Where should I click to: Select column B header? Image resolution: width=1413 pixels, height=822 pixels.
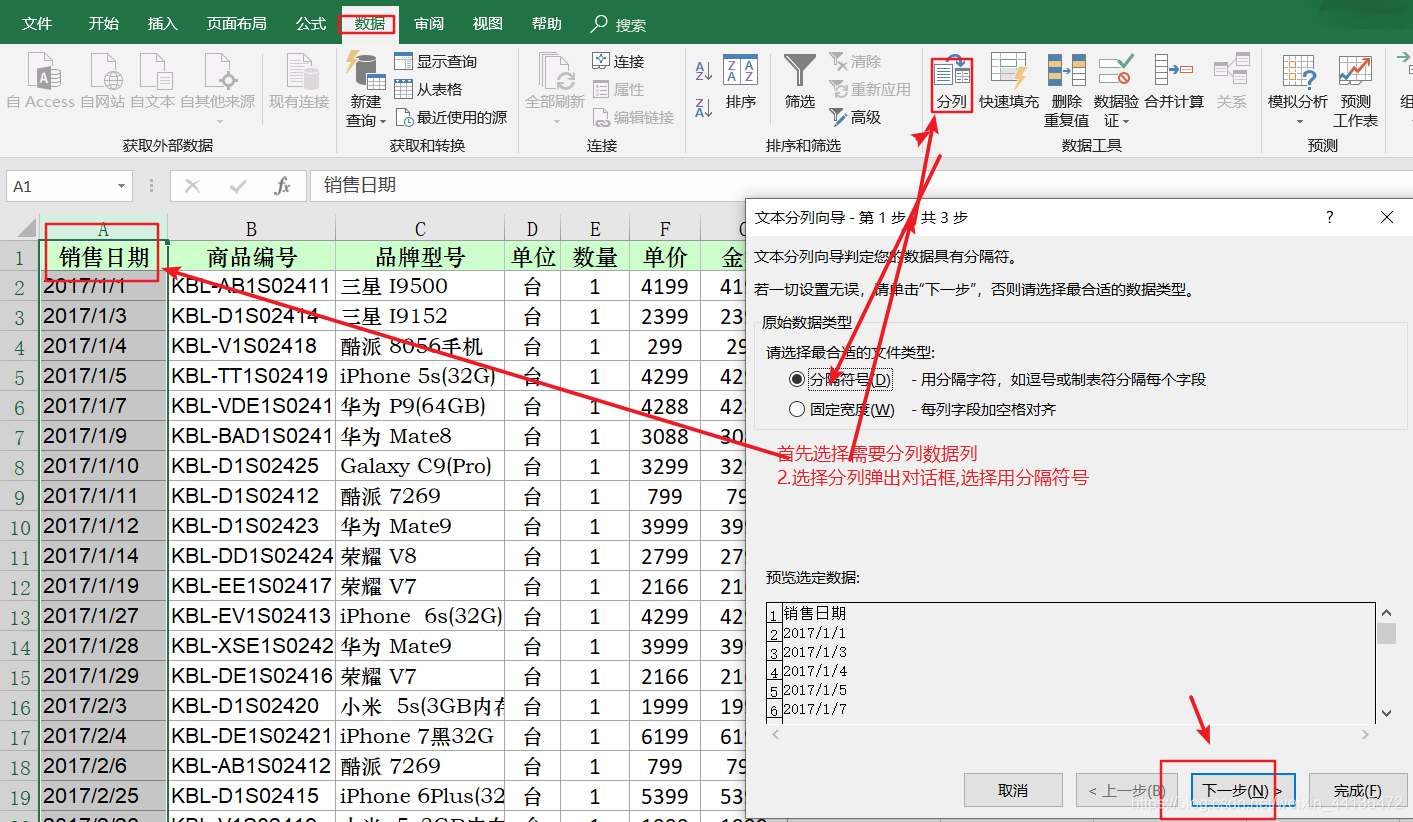(x=251, y=230)
